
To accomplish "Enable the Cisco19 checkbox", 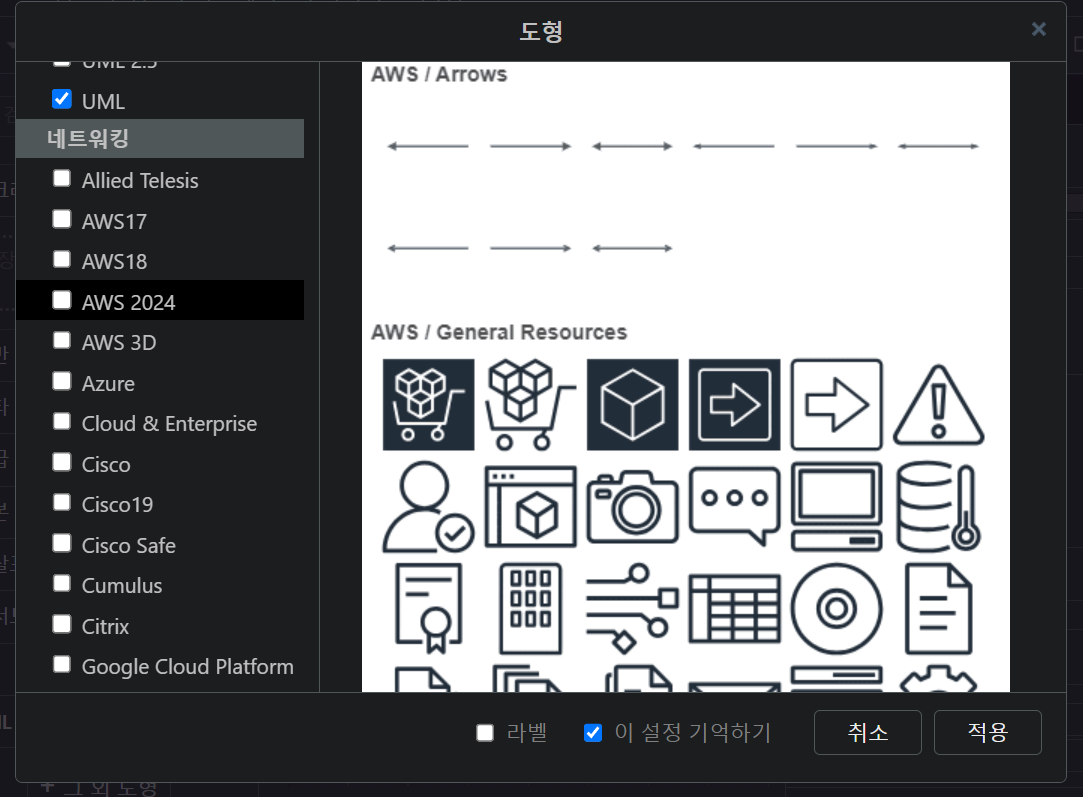I will coord(62,503).
